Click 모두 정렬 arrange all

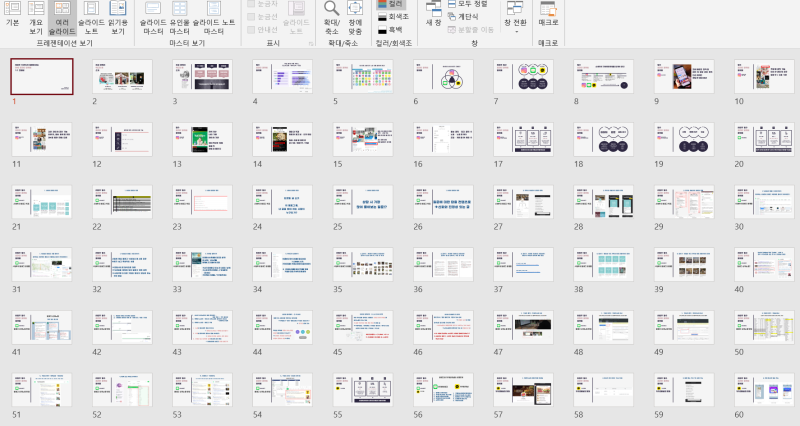click(x=467, y=4)
